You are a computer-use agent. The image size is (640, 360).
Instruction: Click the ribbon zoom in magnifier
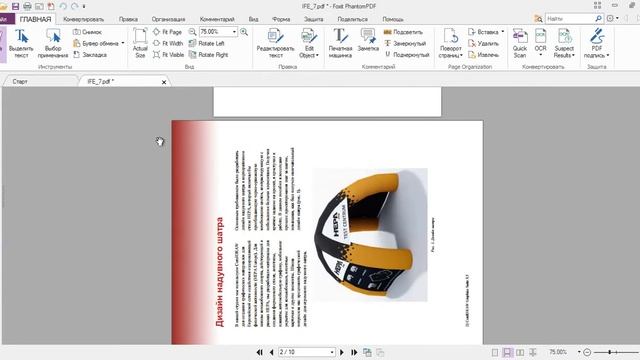[x=244, y=32]
